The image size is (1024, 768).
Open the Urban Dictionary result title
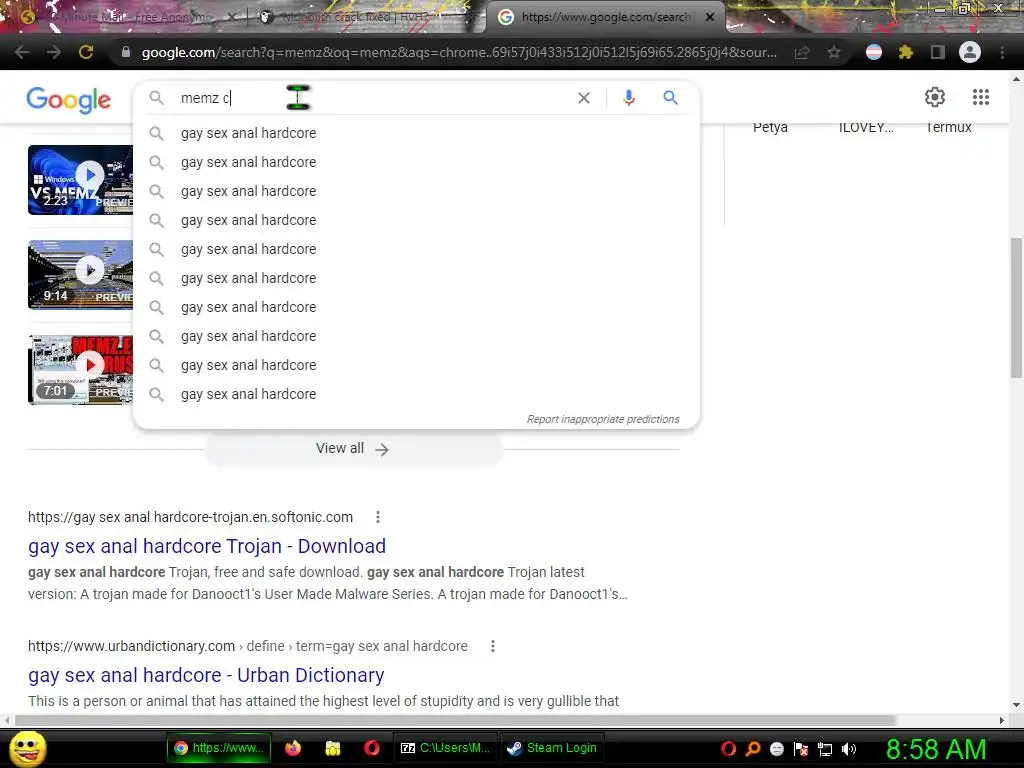click(x=206, y=675)
